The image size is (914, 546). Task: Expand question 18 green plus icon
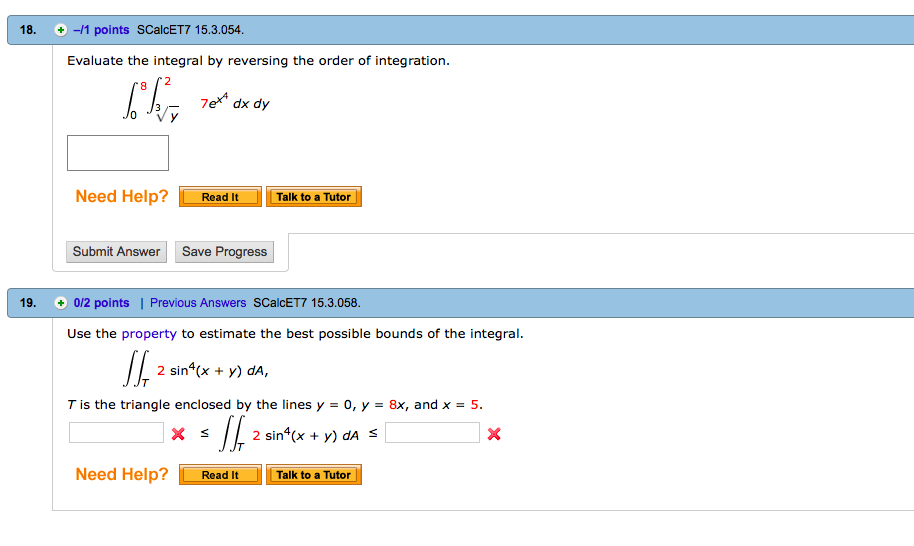point(61,30)
